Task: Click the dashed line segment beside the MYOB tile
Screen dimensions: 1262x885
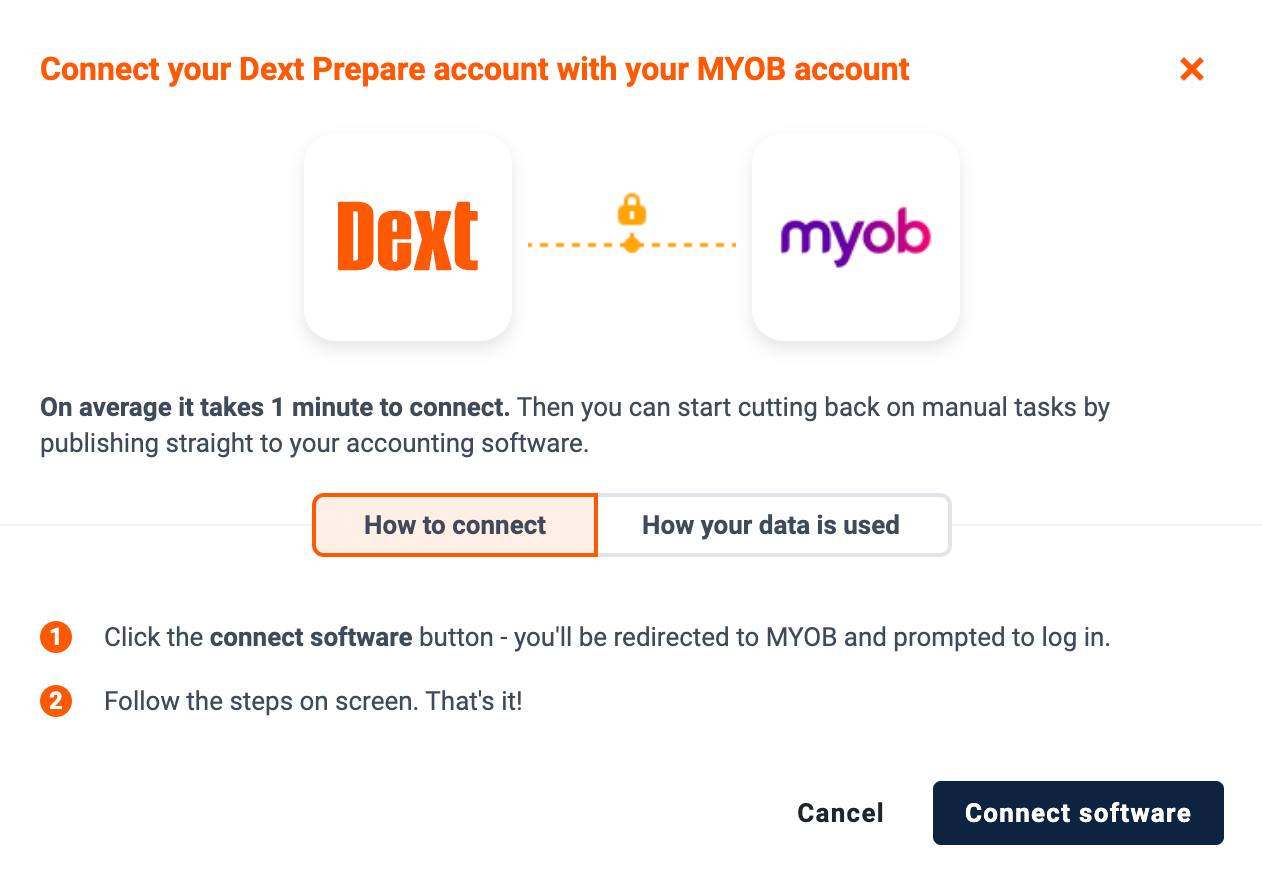Action: tap(691, 244)
